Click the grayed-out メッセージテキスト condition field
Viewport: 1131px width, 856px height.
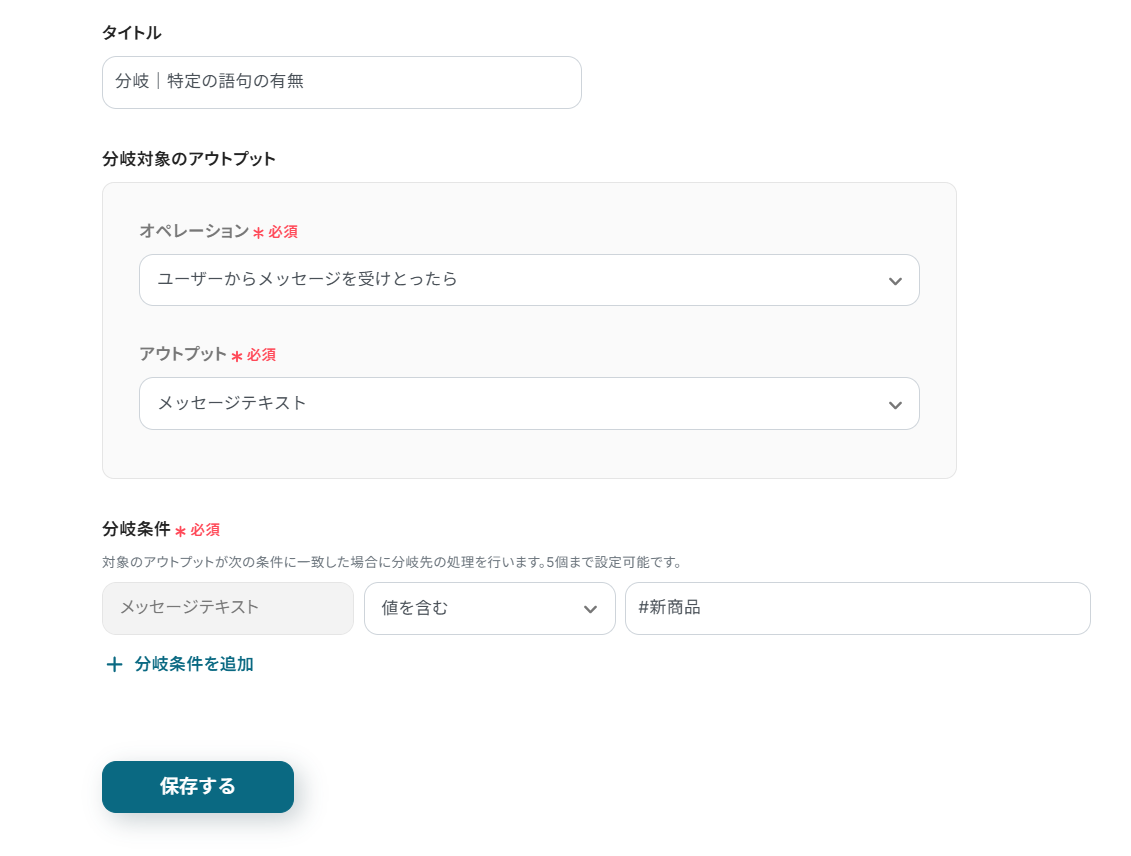[x=228, y=608]
